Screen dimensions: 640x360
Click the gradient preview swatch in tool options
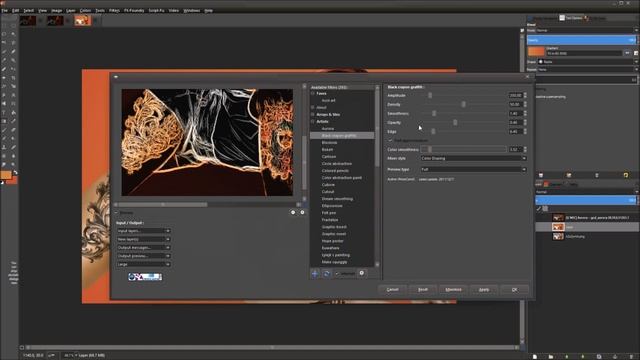[536, 51]
